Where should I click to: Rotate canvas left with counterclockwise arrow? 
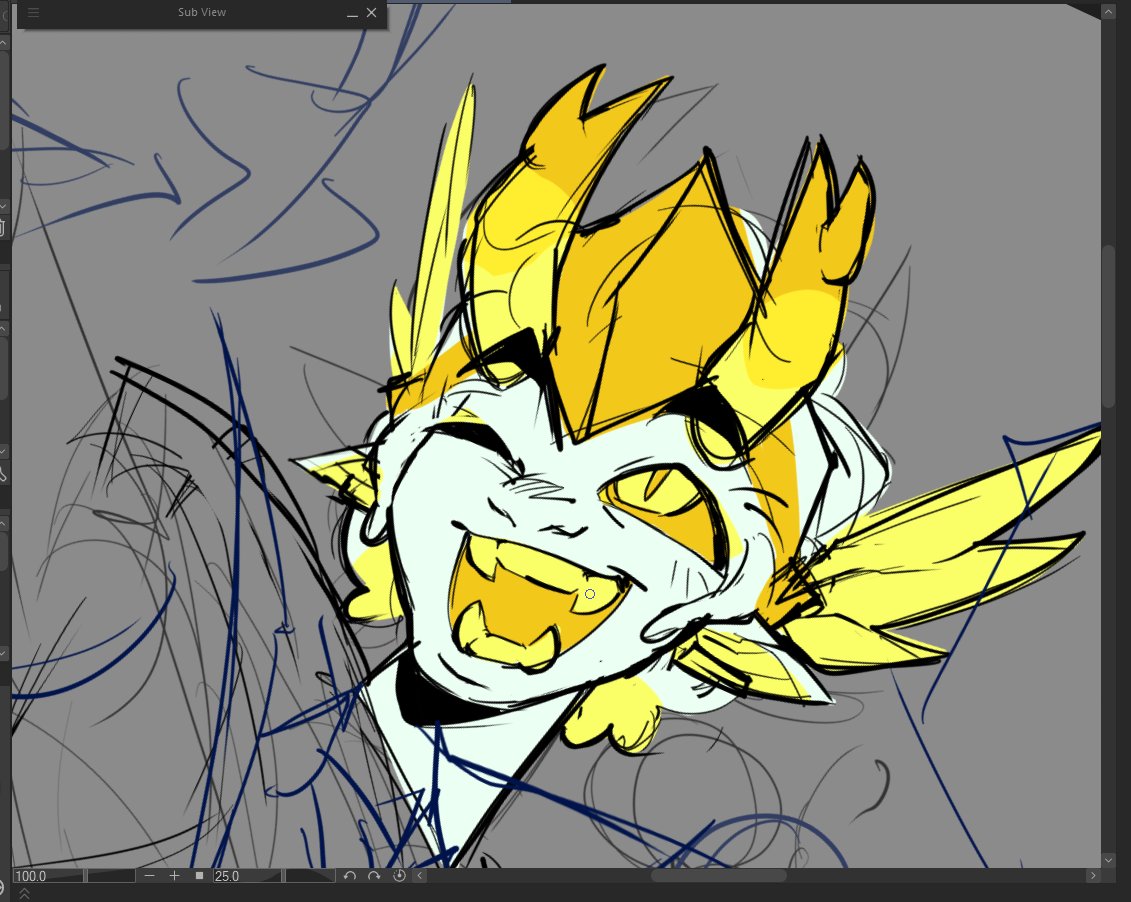click(x=350, y=876)
